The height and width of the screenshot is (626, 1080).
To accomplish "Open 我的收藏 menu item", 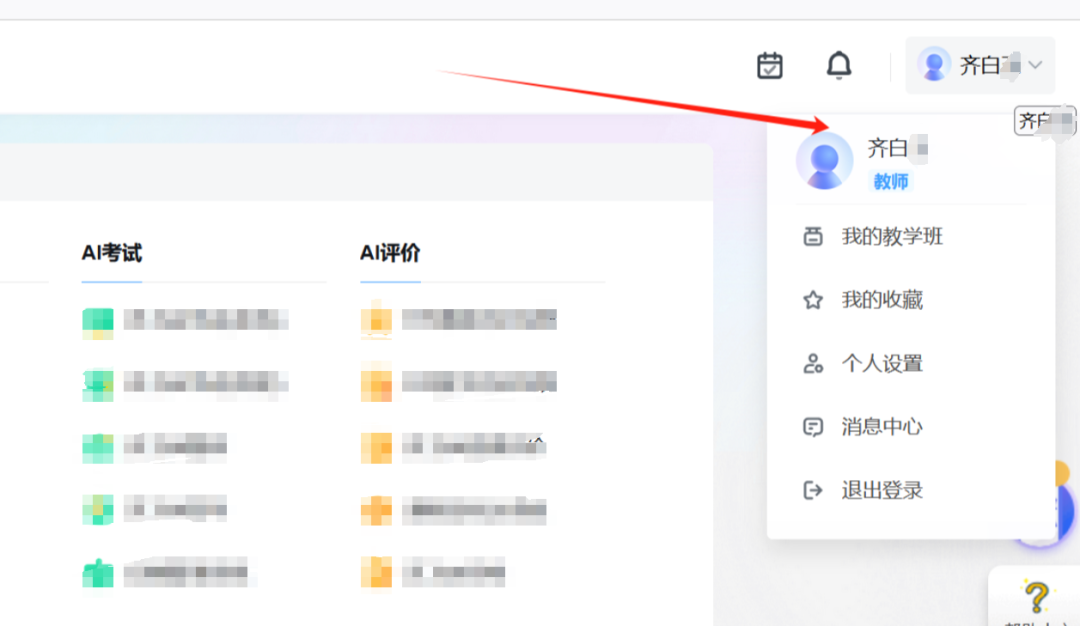I will click(x=911, y=300).
